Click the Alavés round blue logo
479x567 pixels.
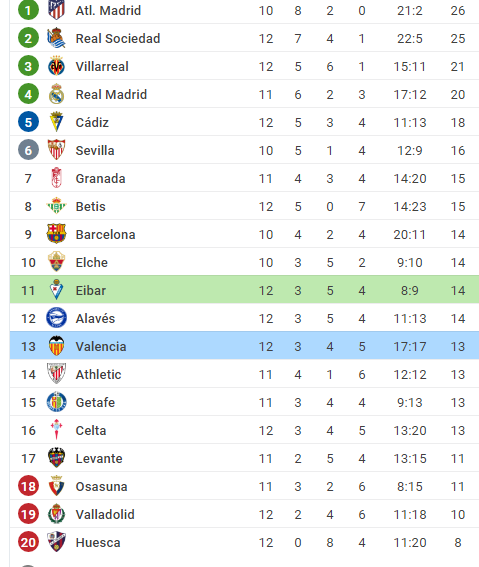[x=56, y=318]
